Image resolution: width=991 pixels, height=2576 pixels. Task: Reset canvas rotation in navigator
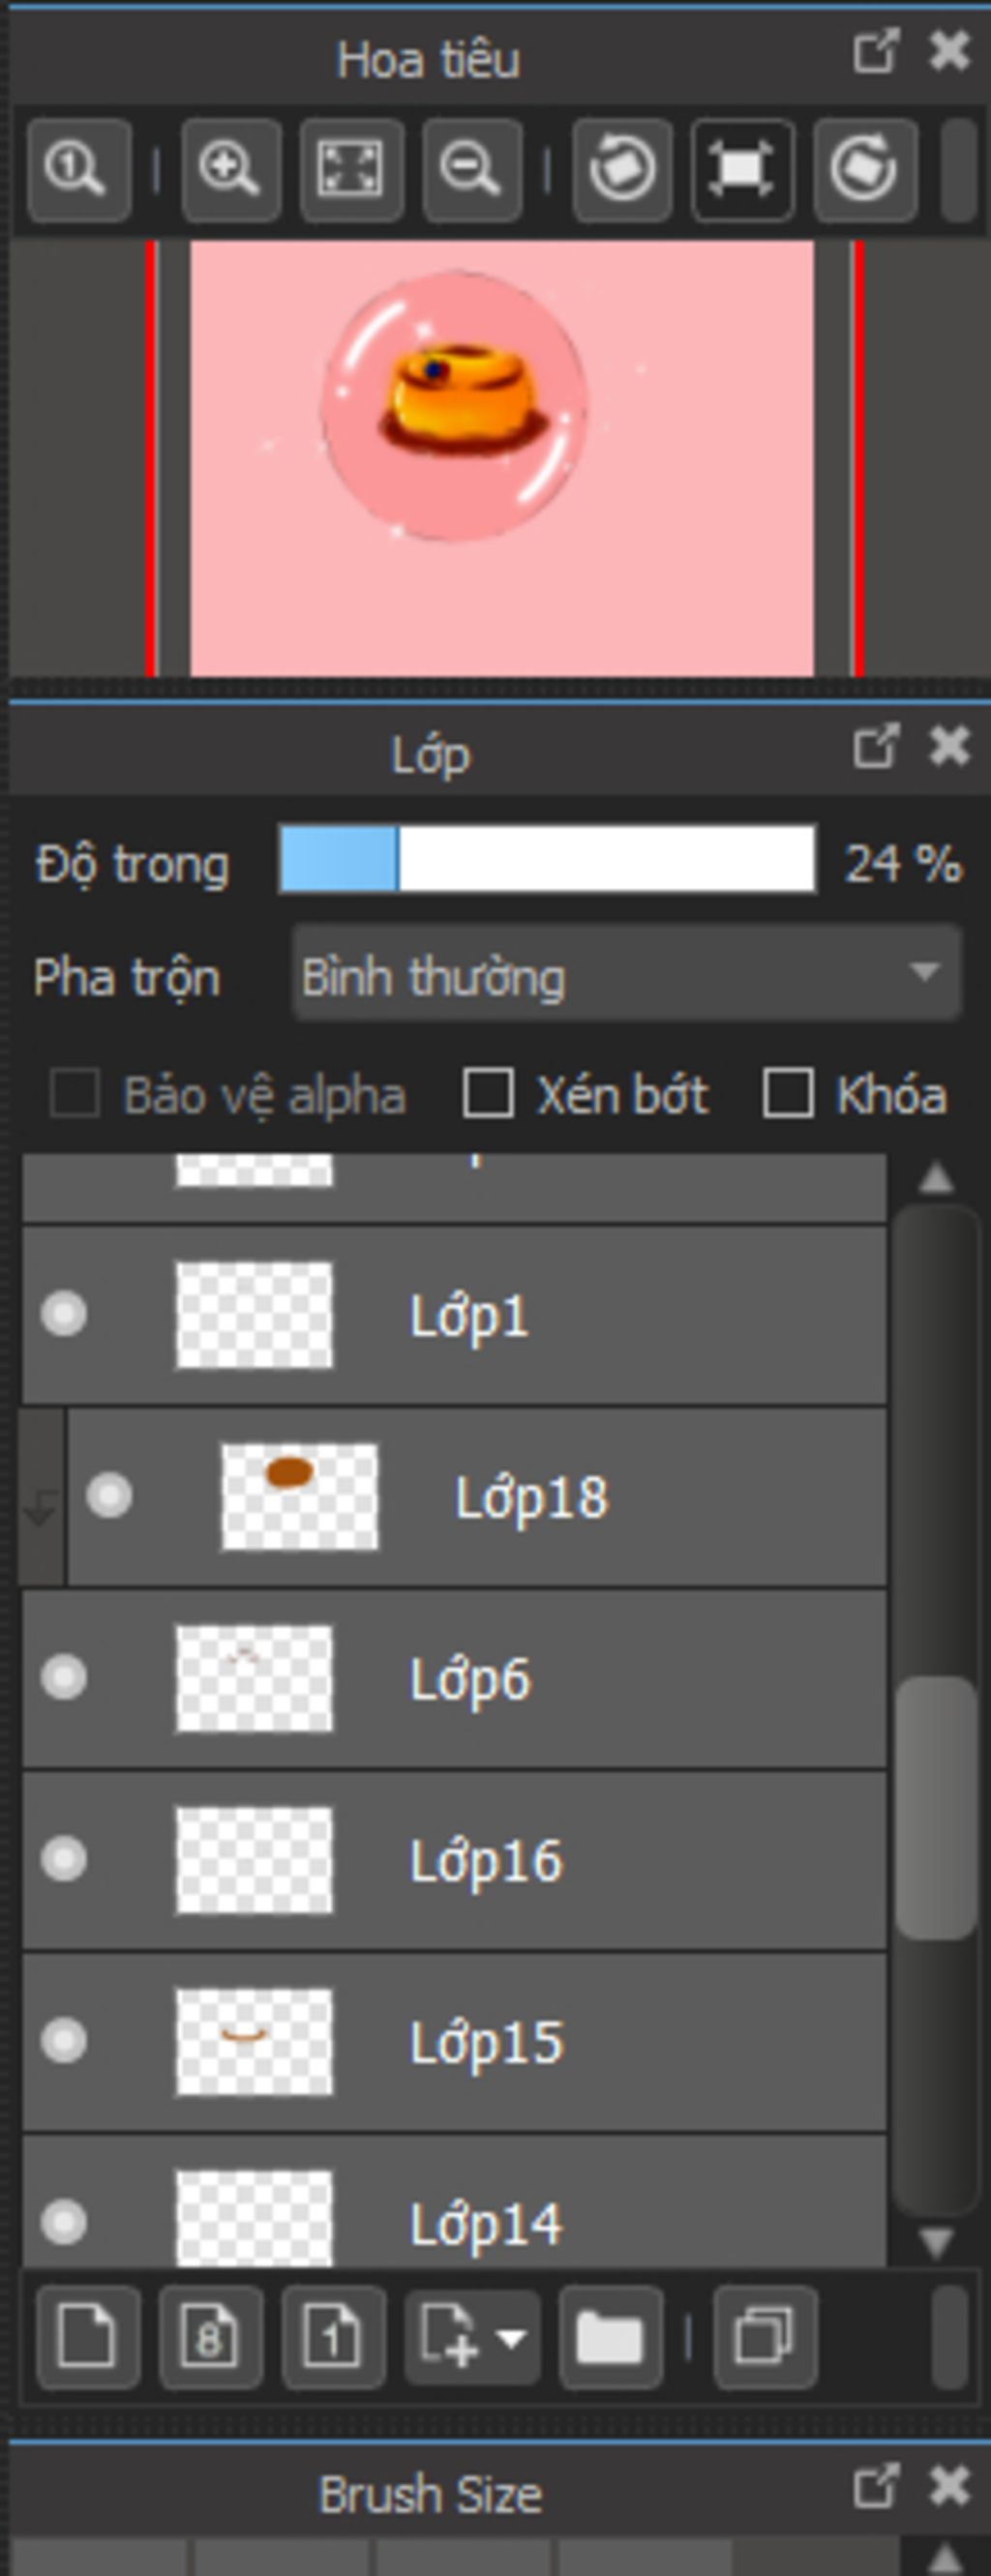(743, 170)
